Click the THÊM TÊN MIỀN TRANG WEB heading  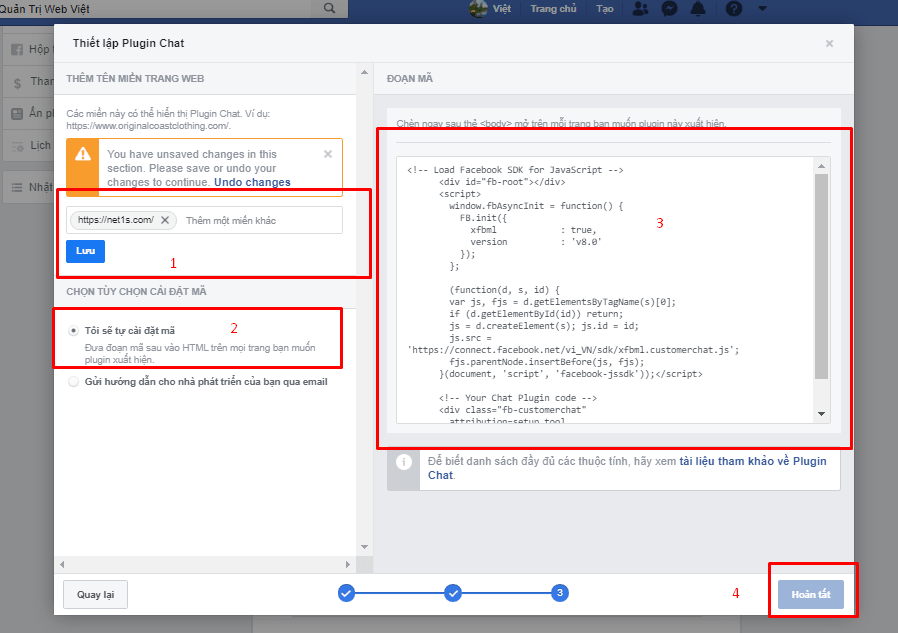[x=135, y=78]
